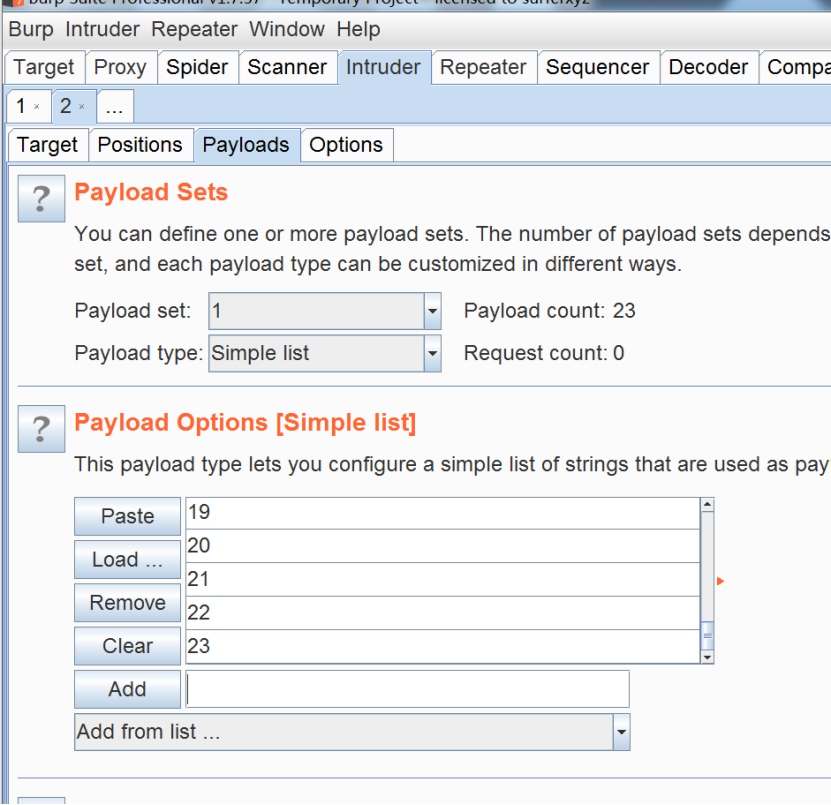Open the Options sub-tab
The width and height of the screenshot is (831, 805).
[x=346, y=145]
